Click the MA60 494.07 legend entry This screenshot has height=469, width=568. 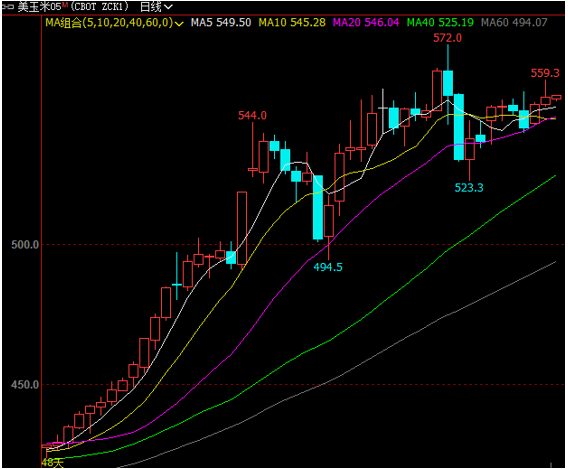tap(514, 22)
